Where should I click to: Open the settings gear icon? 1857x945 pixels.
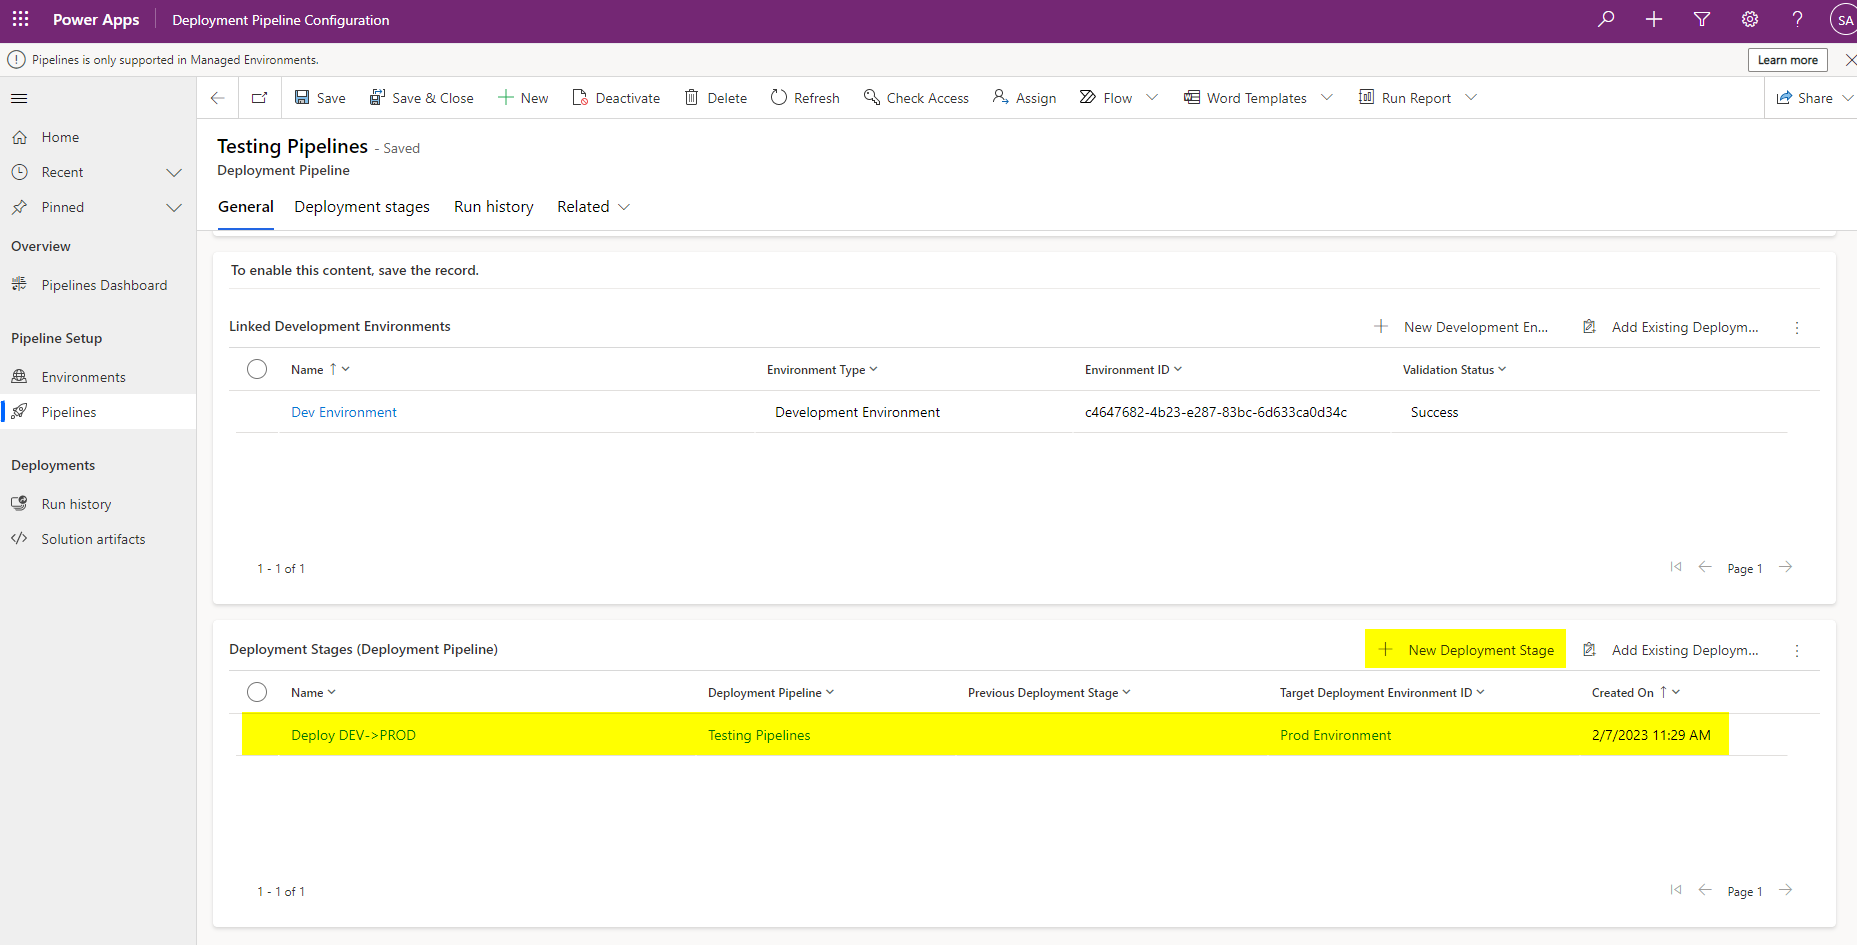click(x=1750, y=19)
